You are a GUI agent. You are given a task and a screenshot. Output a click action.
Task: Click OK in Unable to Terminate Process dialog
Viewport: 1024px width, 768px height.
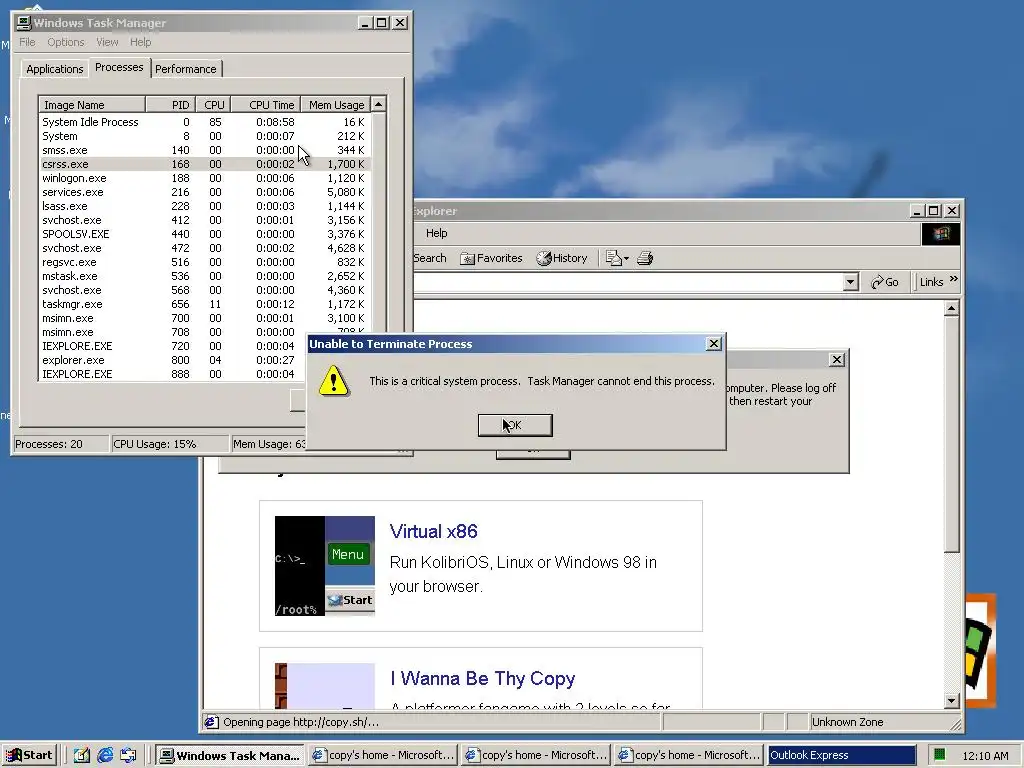click(x=515, y=425)
